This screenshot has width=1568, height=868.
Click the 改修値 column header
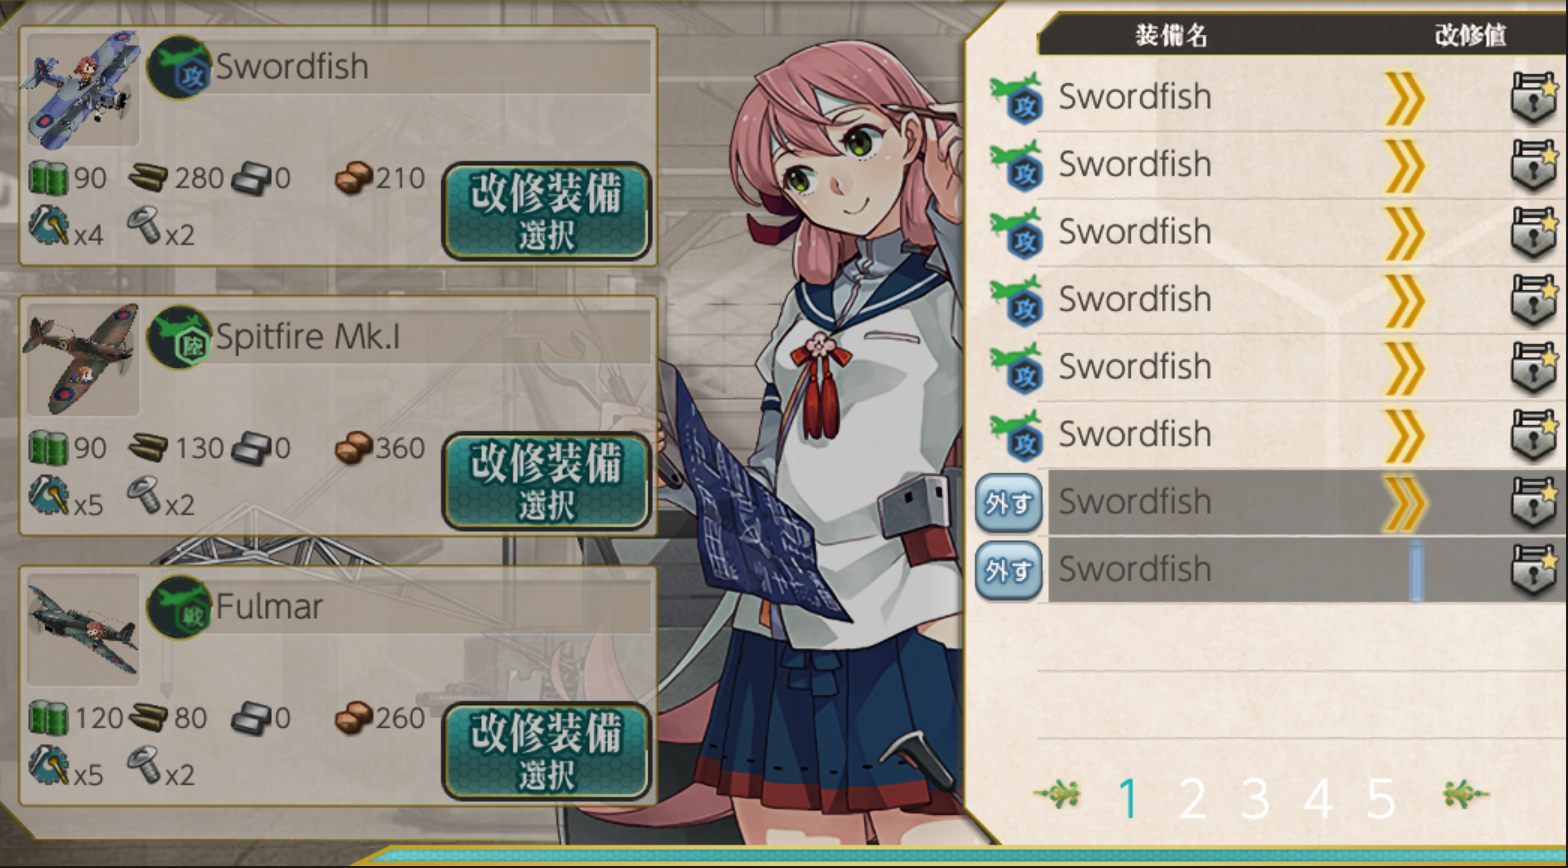pos(1470,36)
